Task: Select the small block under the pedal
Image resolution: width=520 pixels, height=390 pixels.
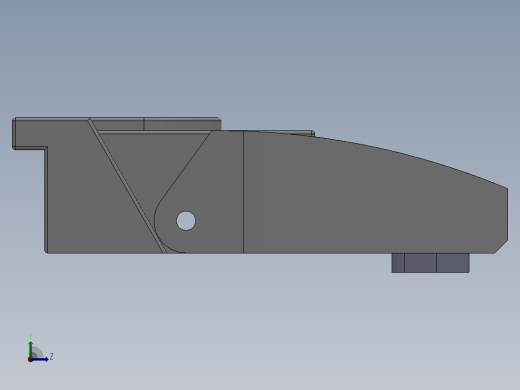Action: pos(430,263)
